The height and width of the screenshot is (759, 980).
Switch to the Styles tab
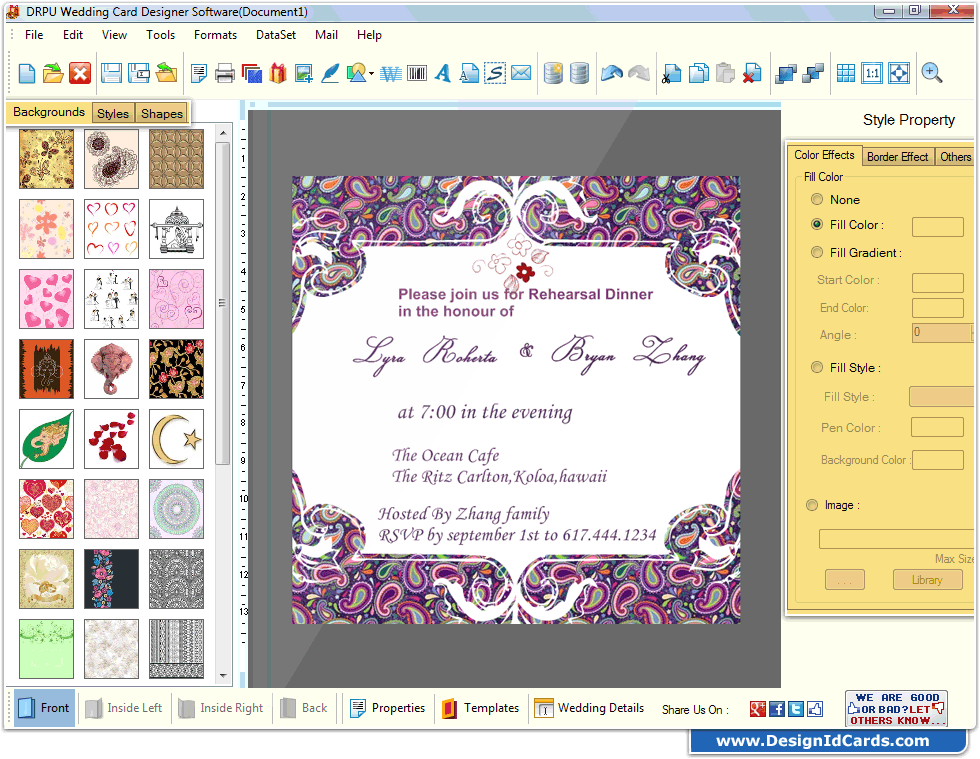click(x=113, y=113)
